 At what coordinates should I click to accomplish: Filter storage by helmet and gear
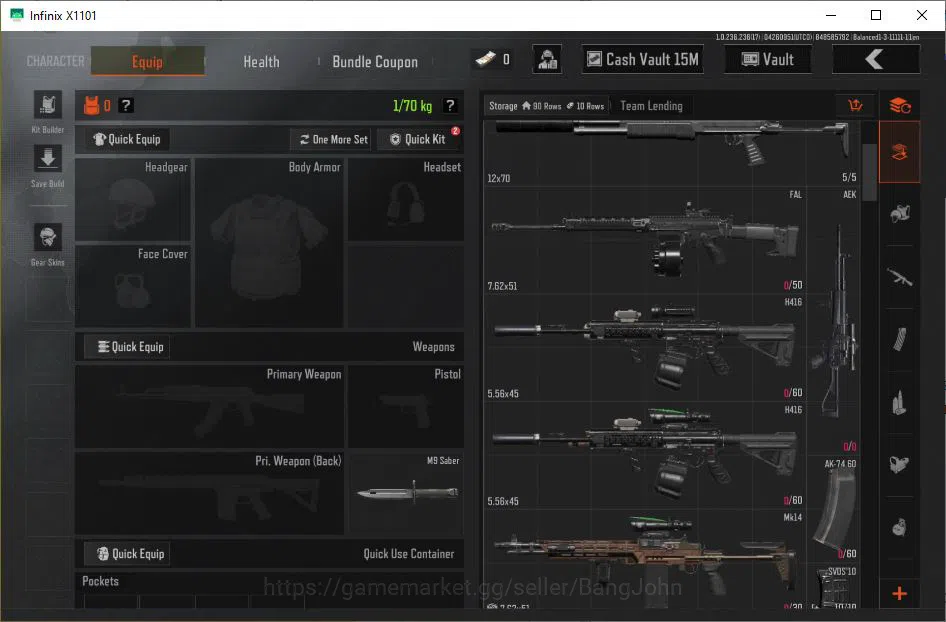pos(900,214)
